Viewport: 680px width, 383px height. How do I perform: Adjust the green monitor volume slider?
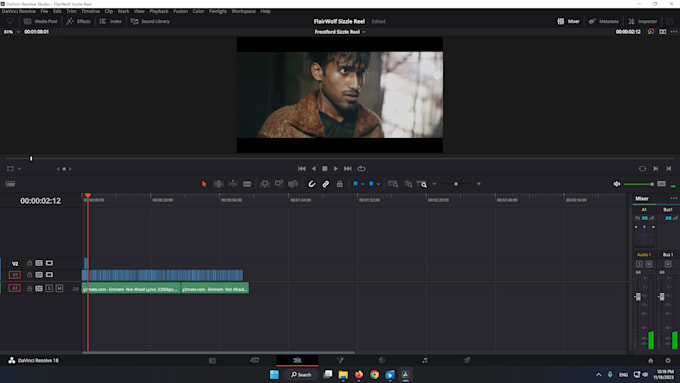pos(638,184)
